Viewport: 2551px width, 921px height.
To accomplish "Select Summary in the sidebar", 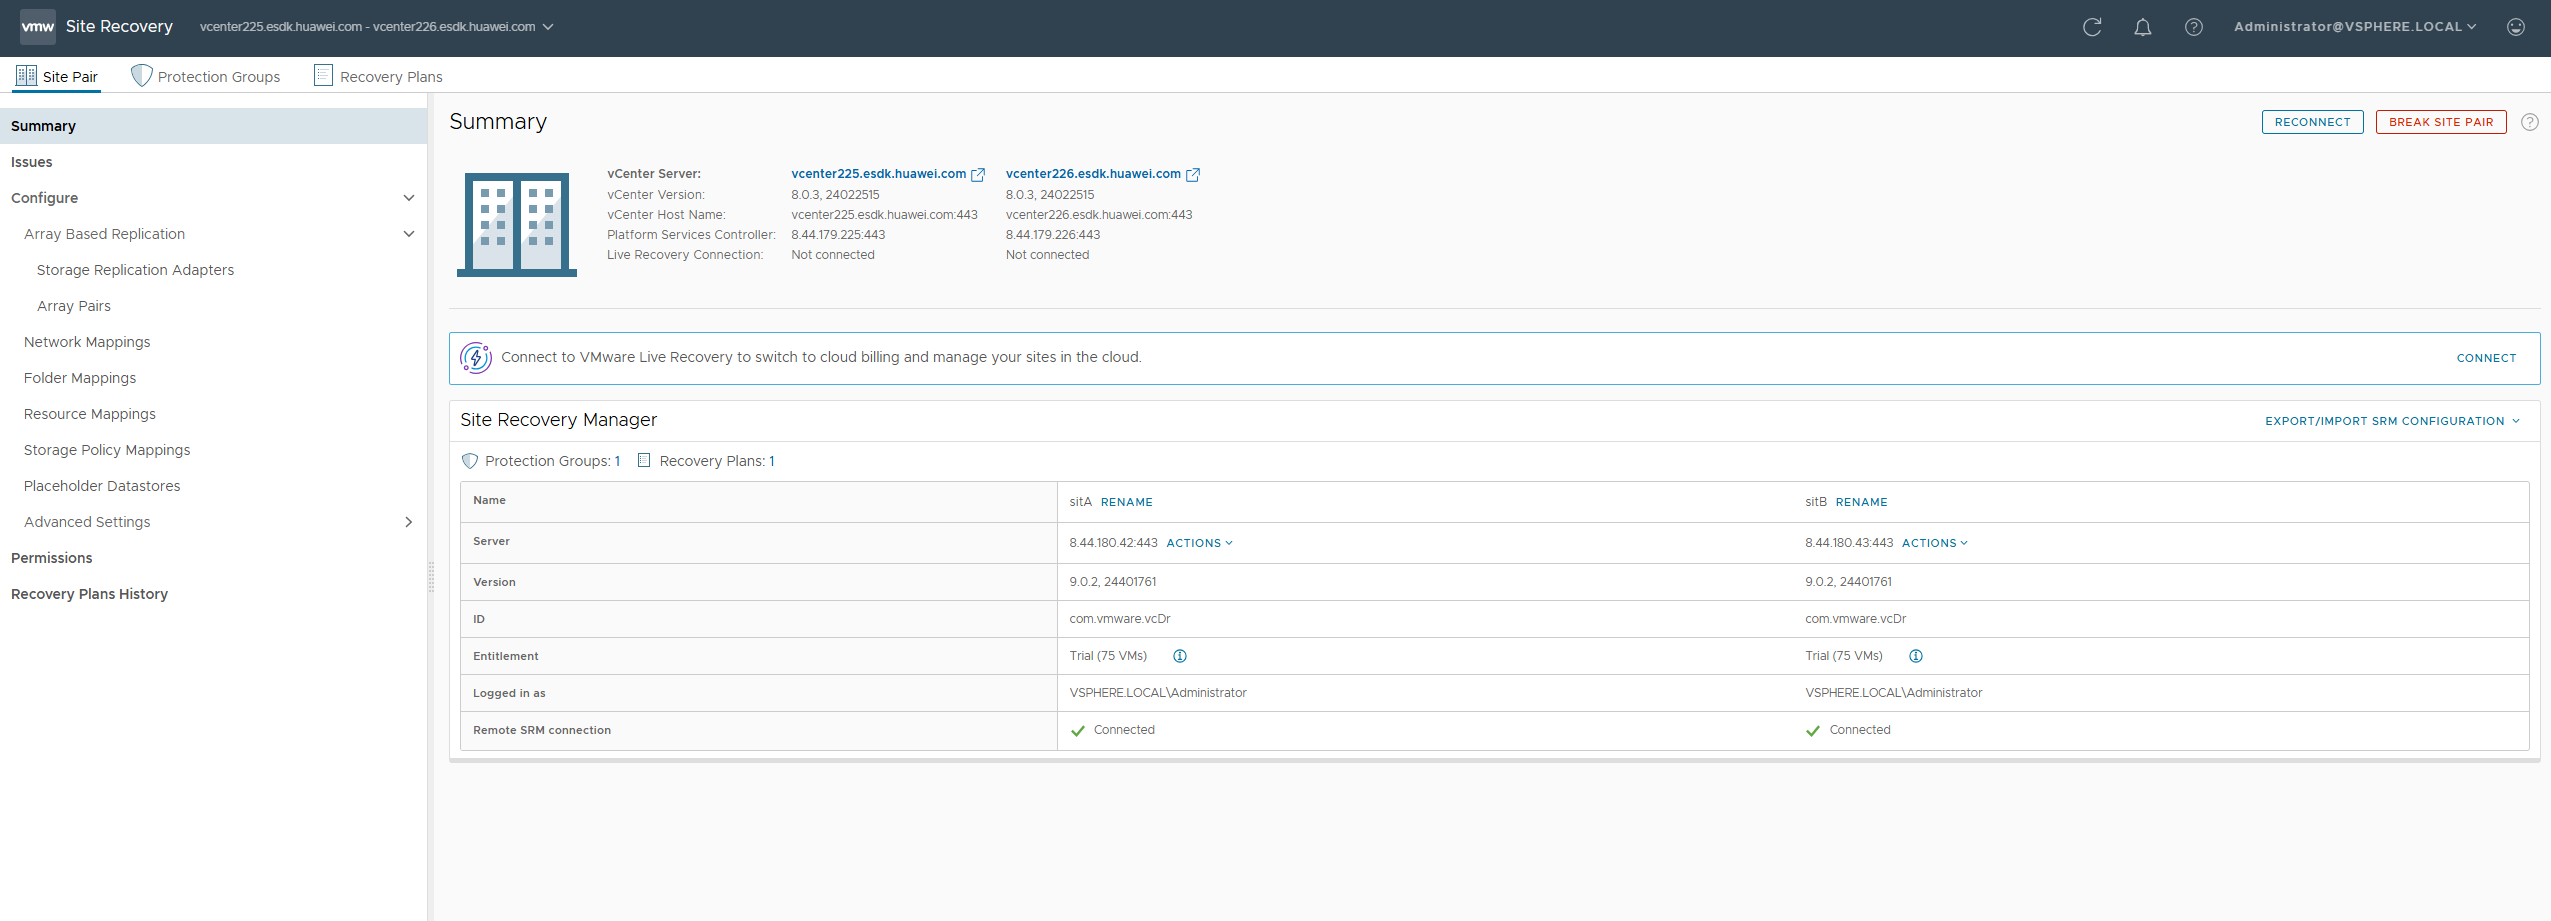I will point(213,126).
